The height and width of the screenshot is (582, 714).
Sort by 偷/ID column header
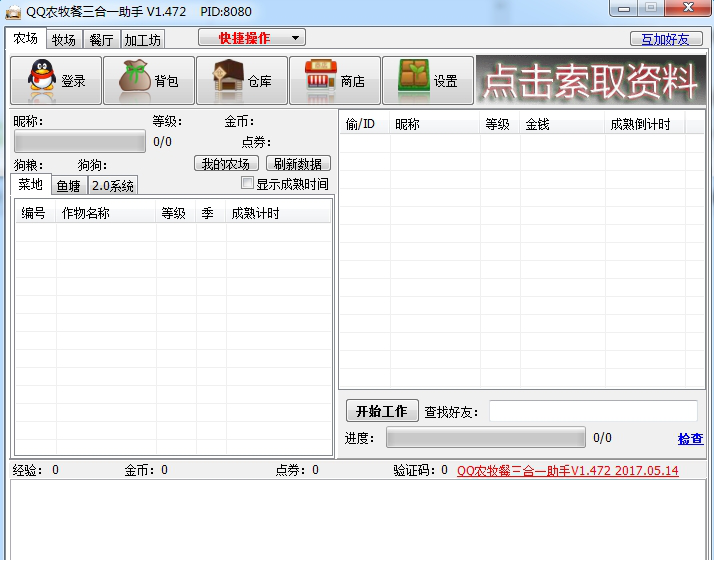pos(365,124)
